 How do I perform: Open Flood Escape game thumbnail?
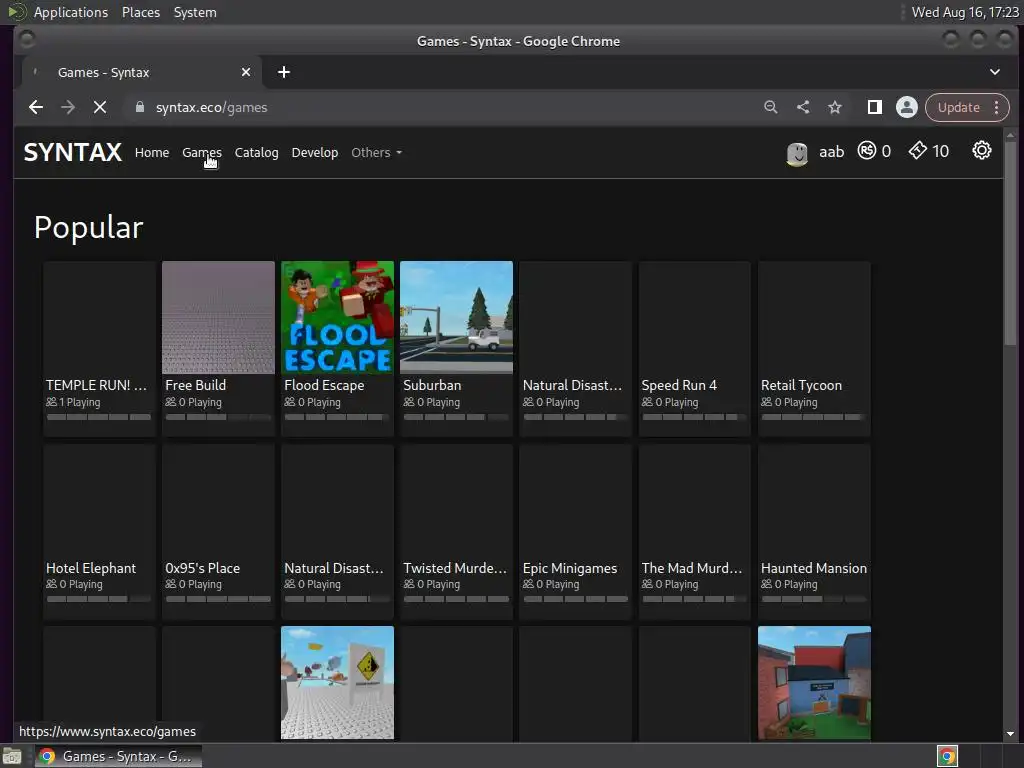[338, 317]
